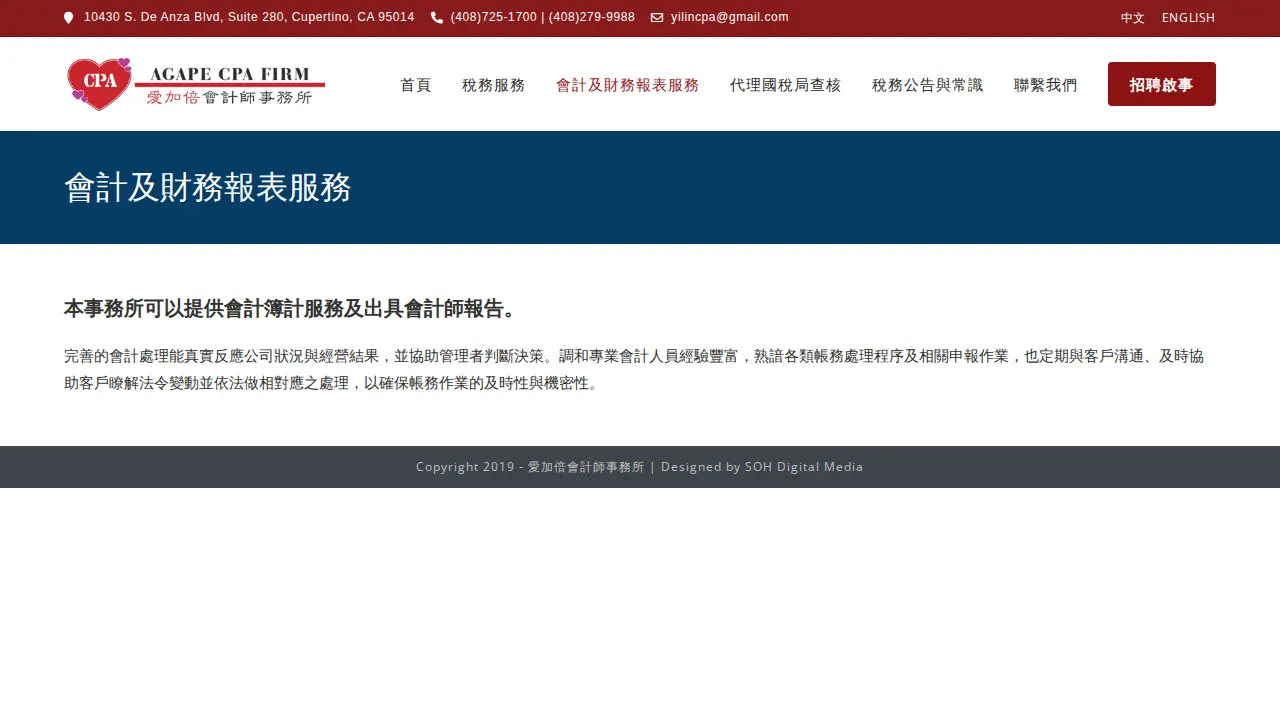The height and width of the screenshot is (720, 1280).
Task: Click the page title 會計及財務報表服務 in banner
Action: (x=208, y=188)
